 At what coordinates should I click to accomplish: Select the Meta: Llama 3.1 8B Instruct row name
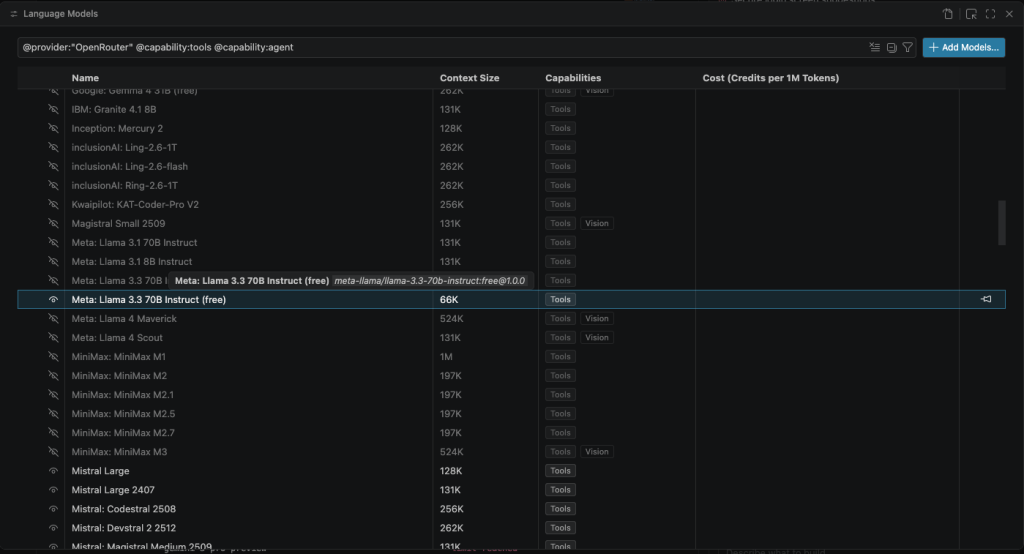click(131, 261)
